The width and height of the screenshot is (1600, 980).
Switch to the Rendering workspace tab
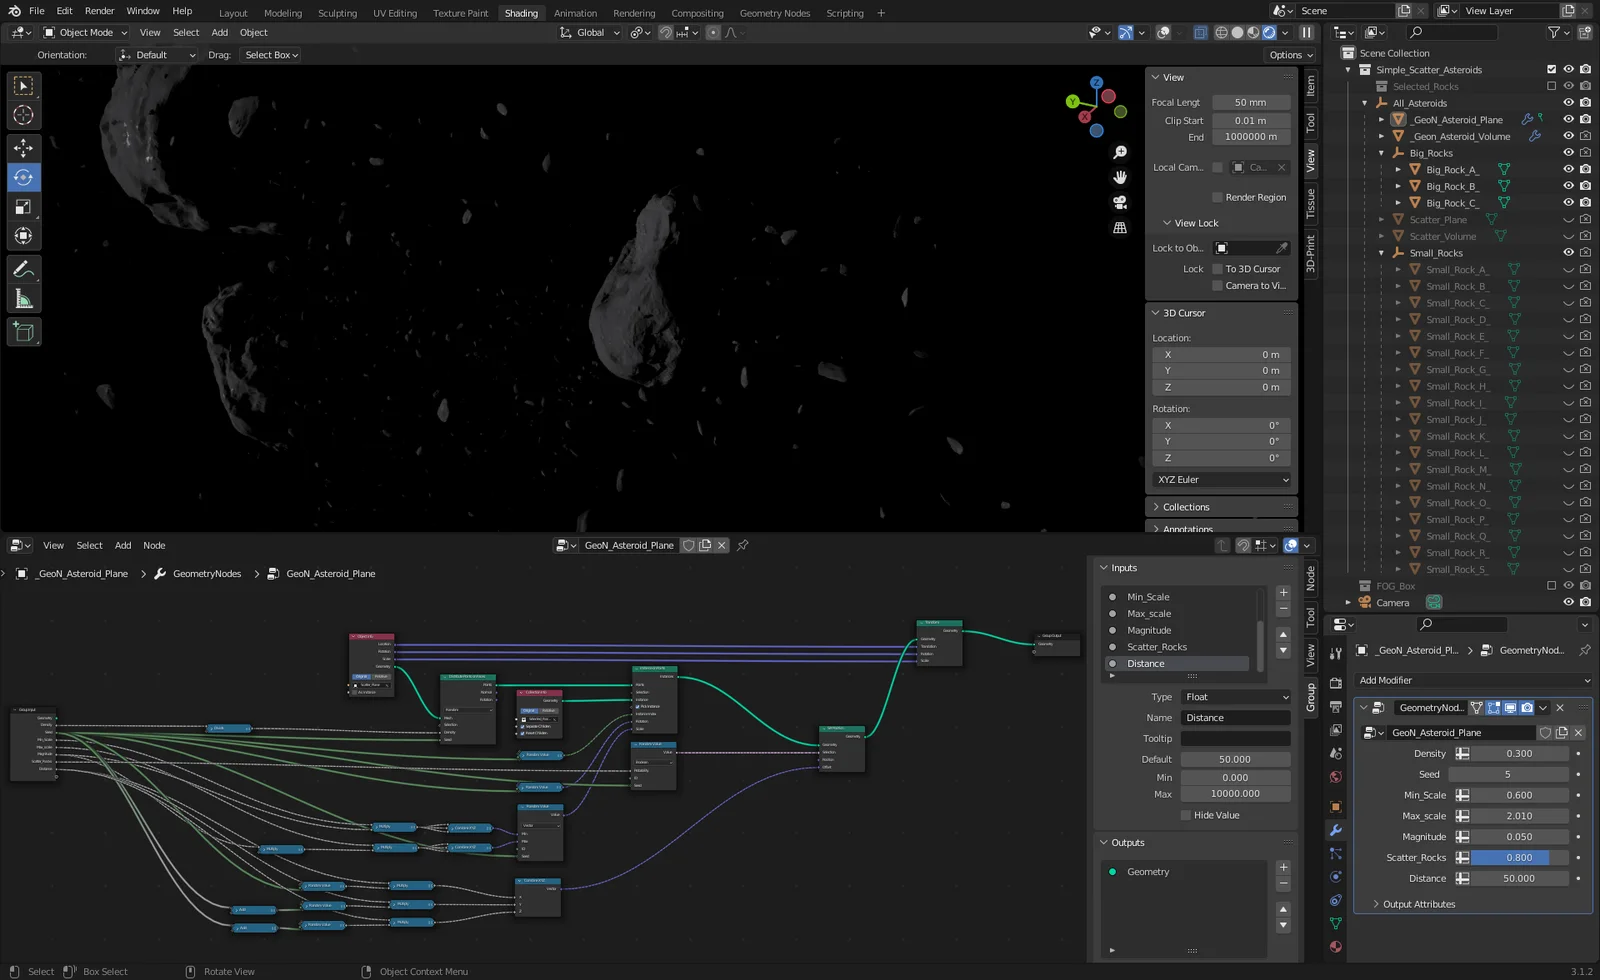[633, 13]
